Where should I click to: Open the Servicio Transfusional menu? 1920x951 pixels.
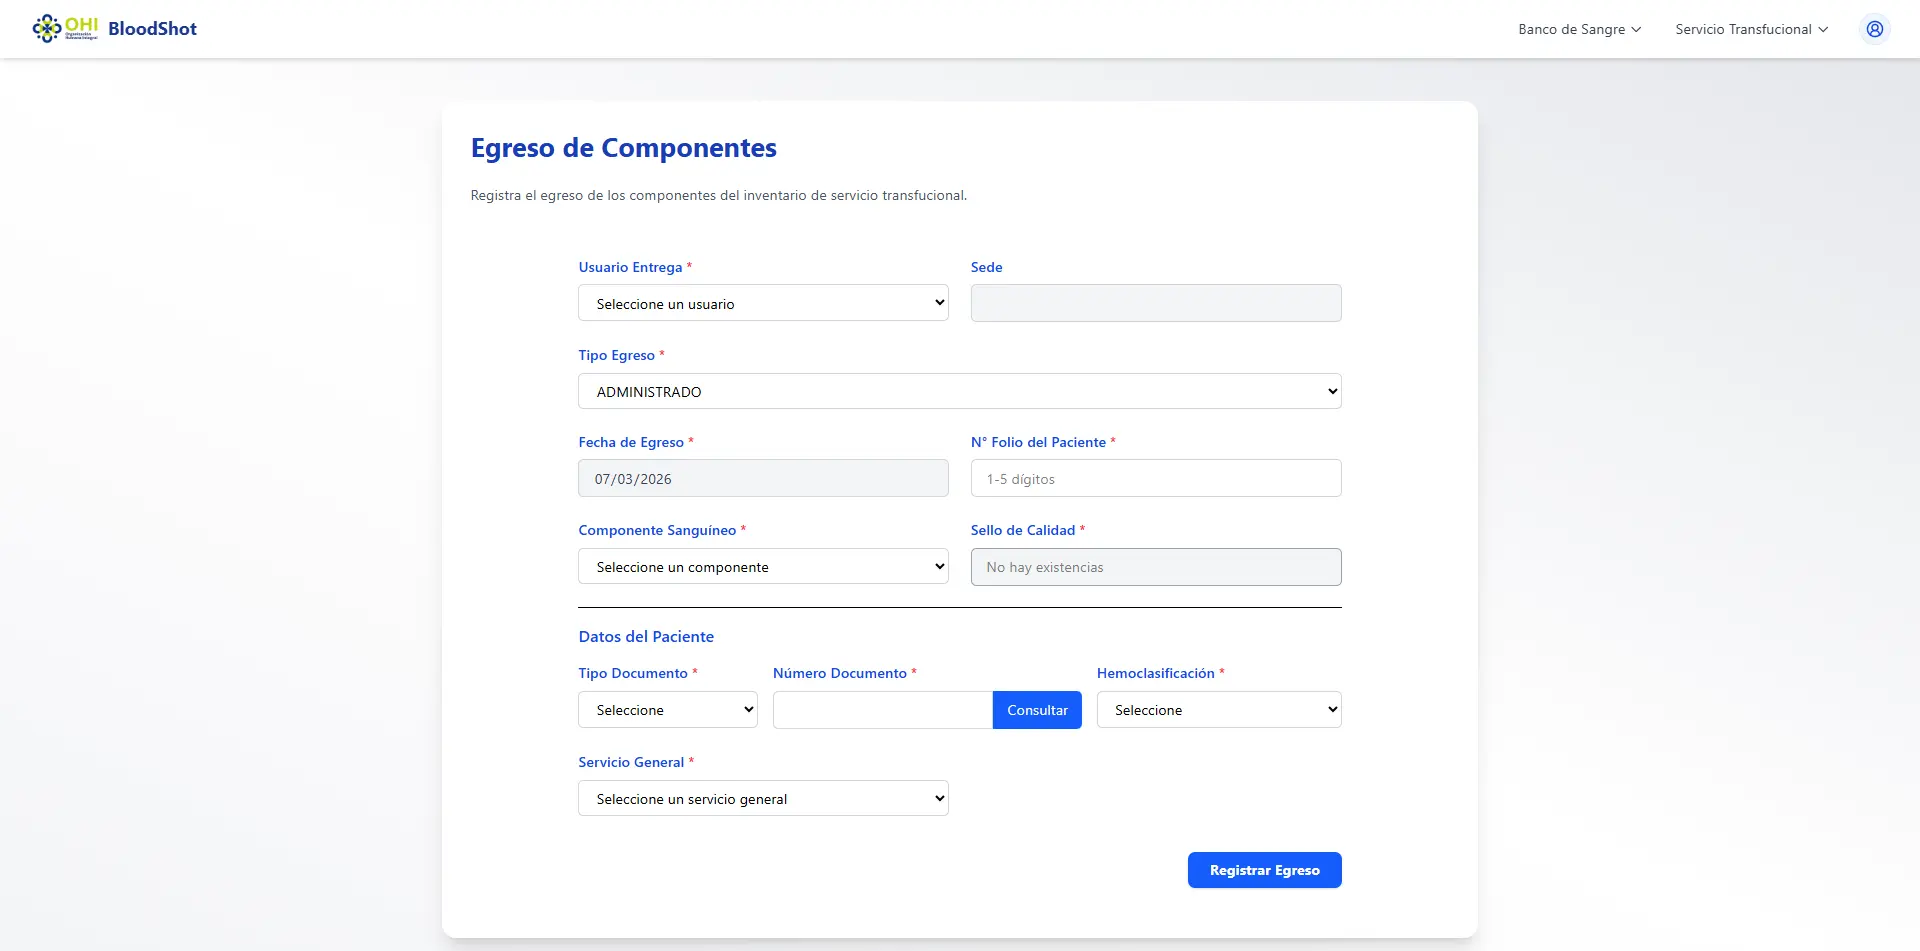(x=1751, y=29)
